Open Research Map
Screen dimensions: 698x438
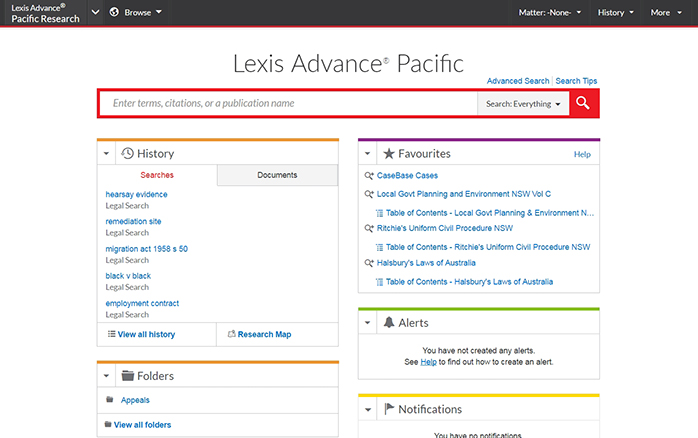264,334
